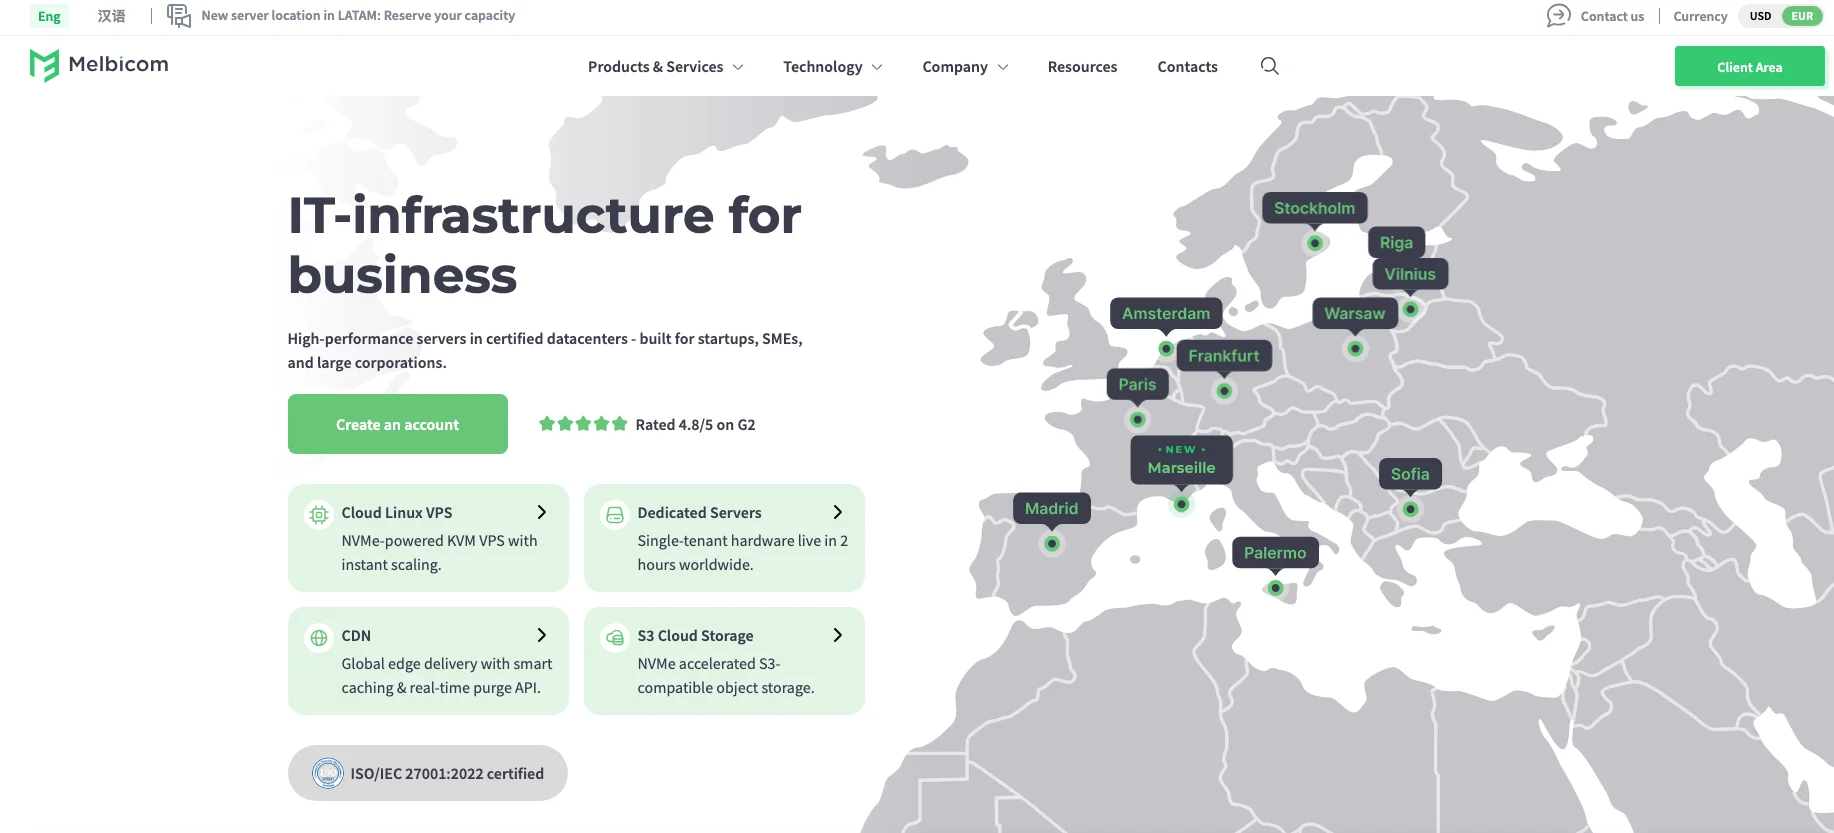
Task: Click the Rated 4.8/5 on G2 text
Action: [695, 425]
